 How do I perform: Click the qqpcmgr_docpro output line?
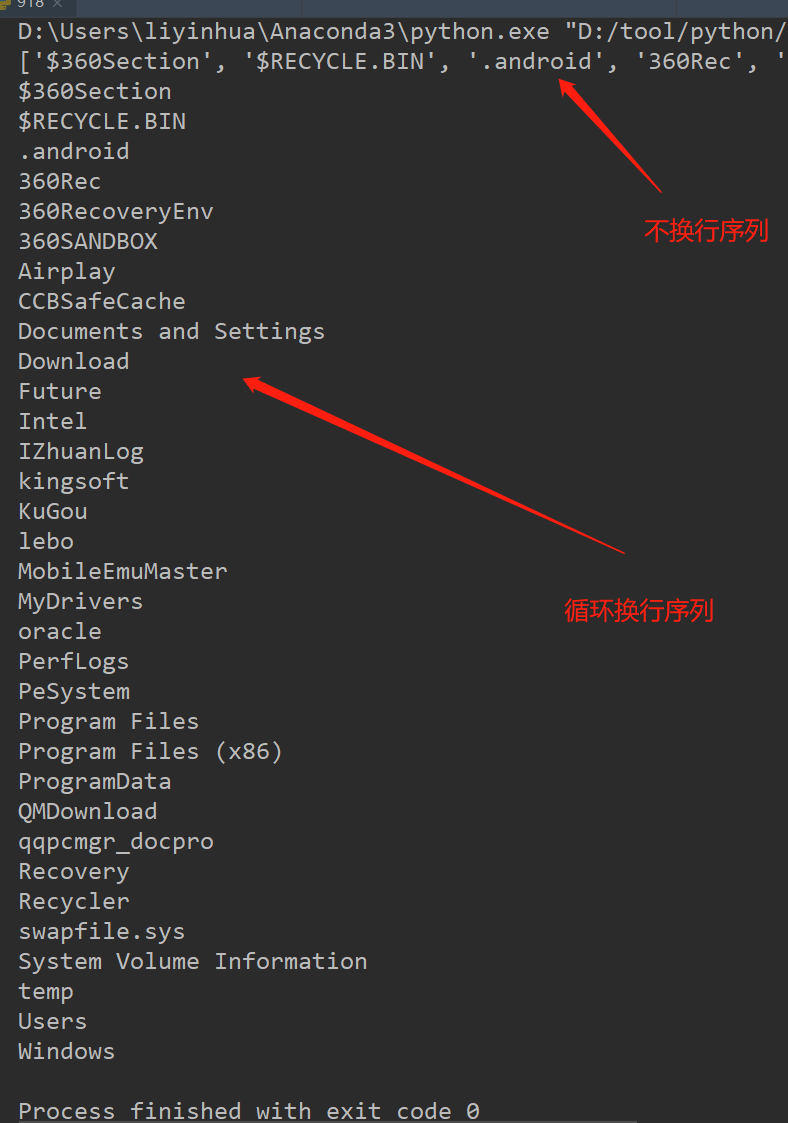116,842
